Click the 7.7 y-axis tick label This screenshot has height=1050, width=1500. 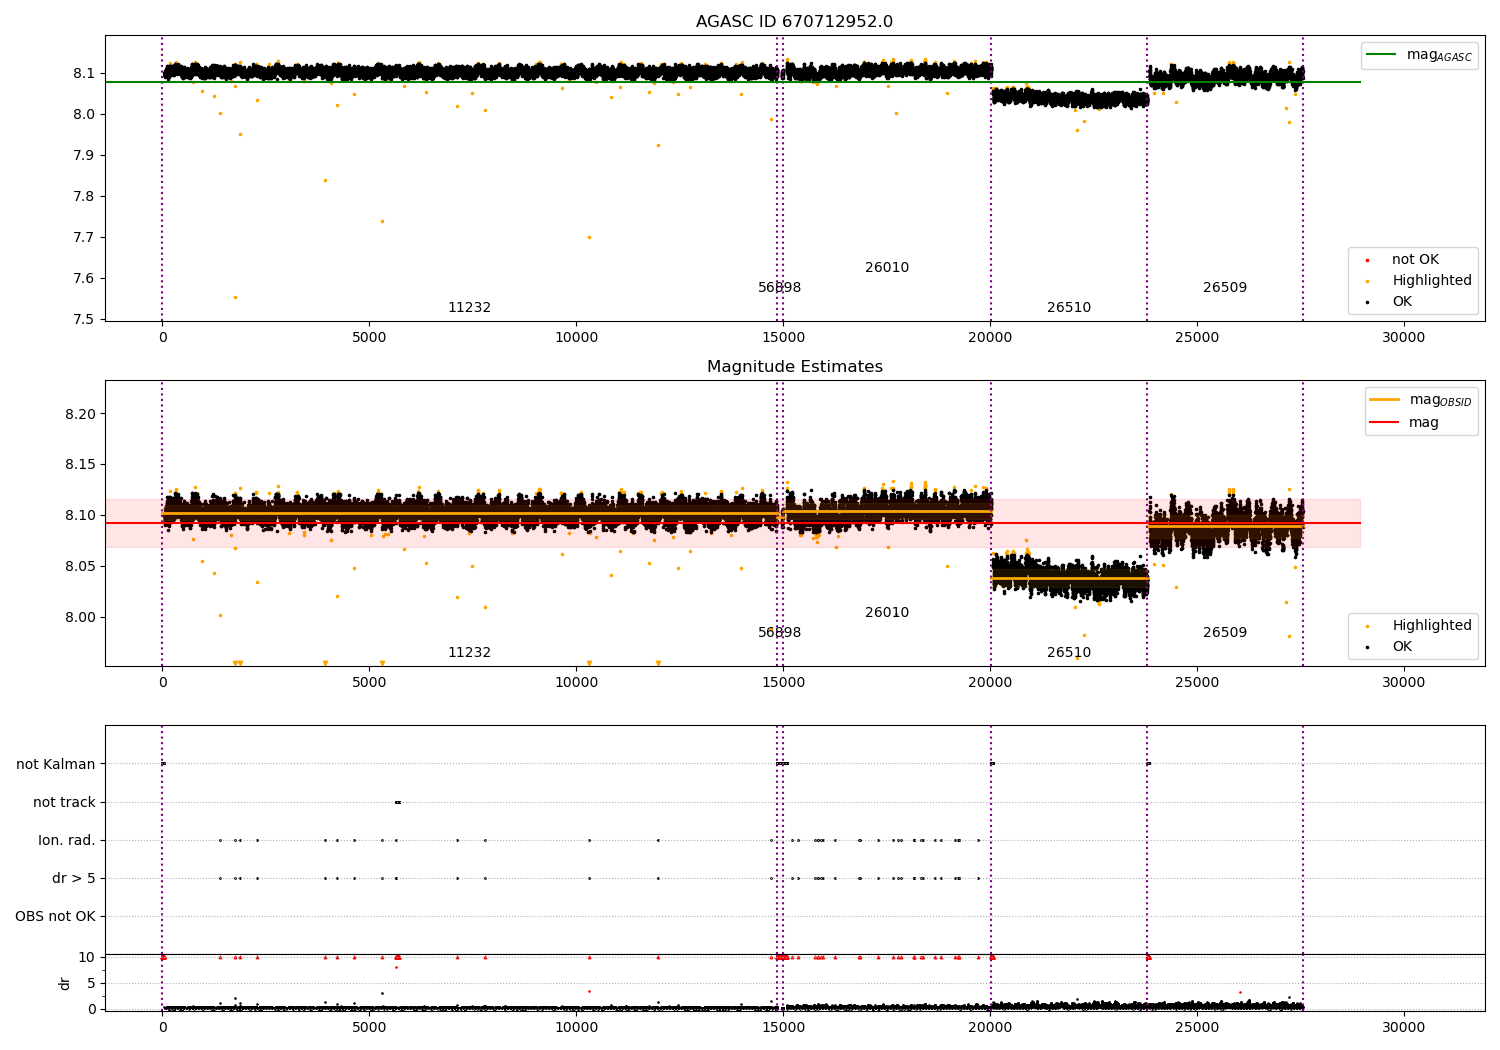pos(84,237)
